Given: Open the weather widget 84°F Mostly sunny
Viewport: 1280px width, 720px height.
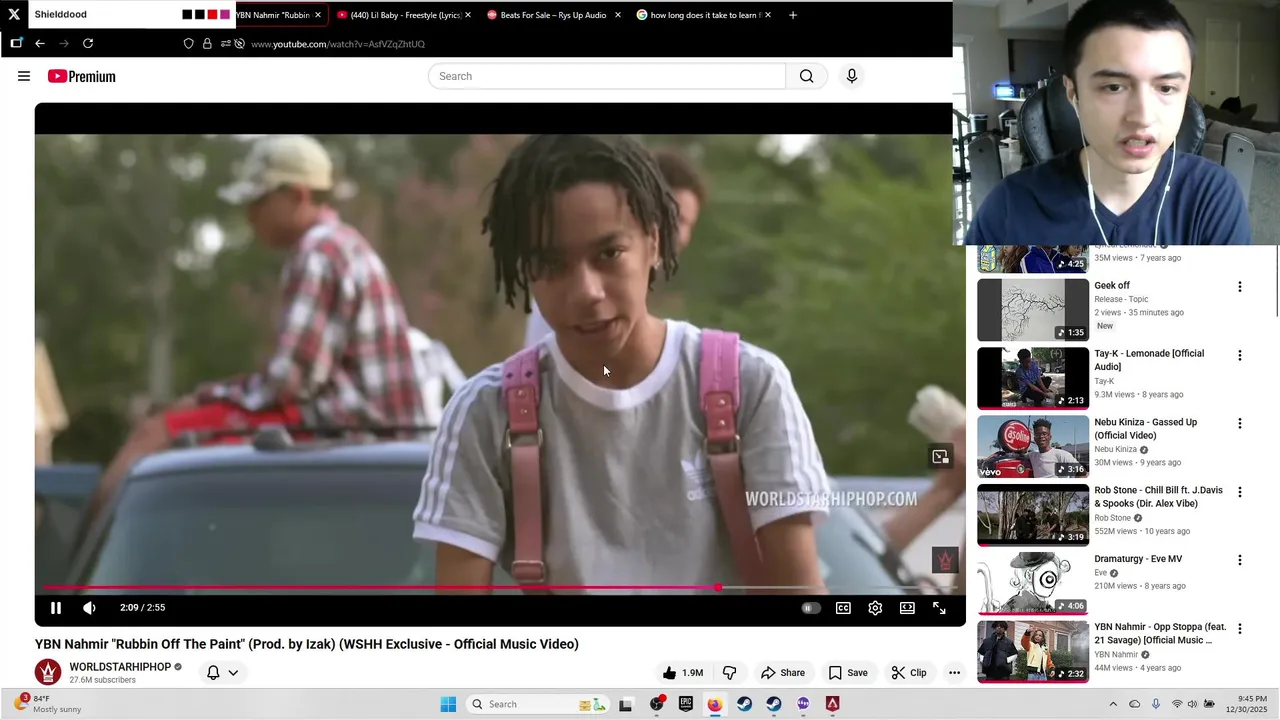Looking at the screenshot, I should (45, 704).
